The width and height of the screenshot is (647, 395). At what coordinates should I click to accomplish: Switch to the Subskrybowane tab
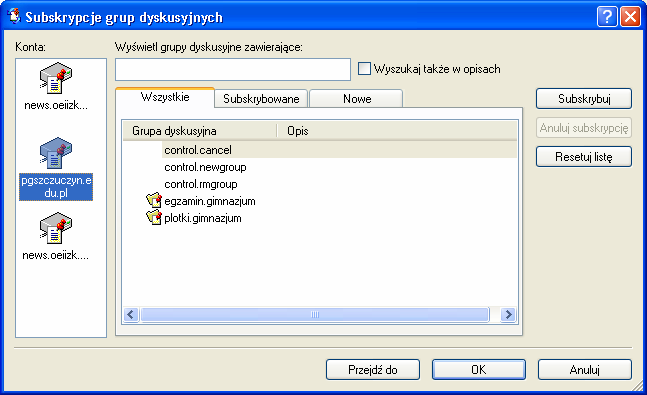tap(261, 99)
